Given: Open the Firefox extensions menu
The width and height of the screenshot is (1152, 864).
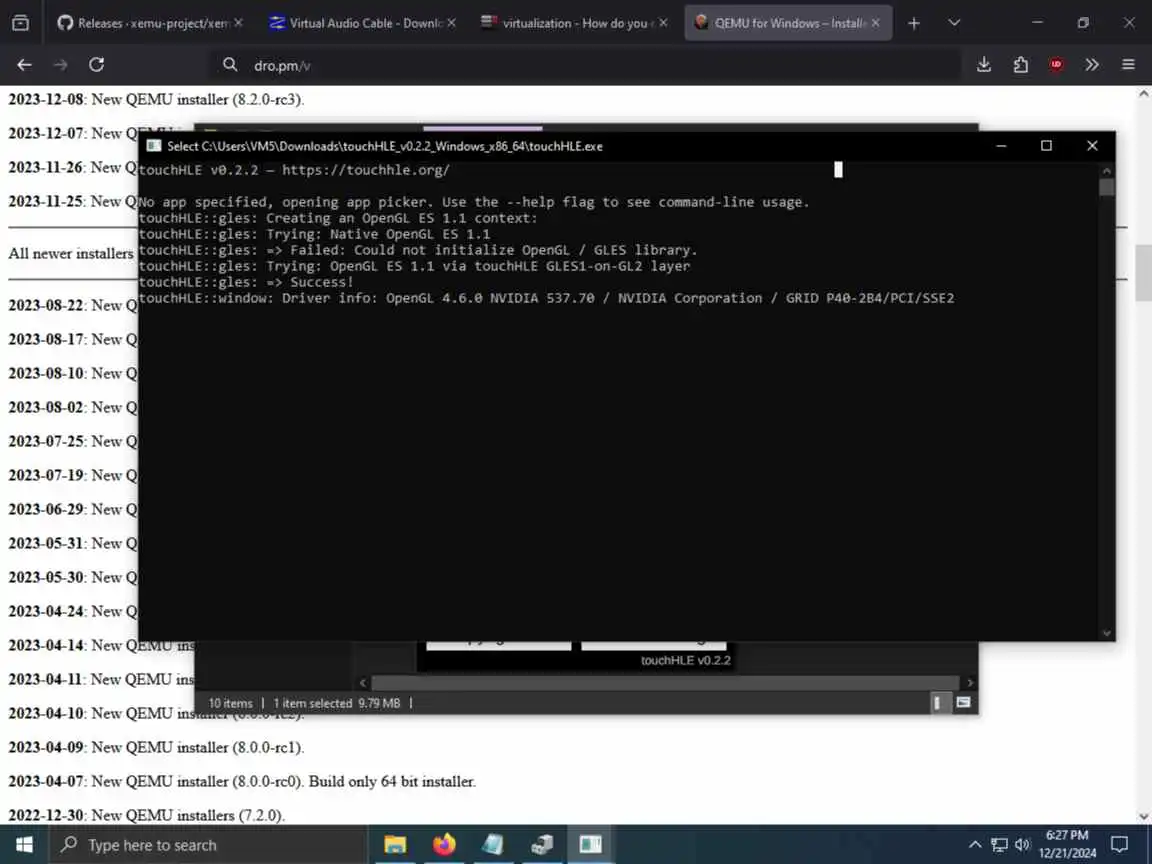Looking at the screenshot, I should pyautogui.click(x=1020, y=65).
